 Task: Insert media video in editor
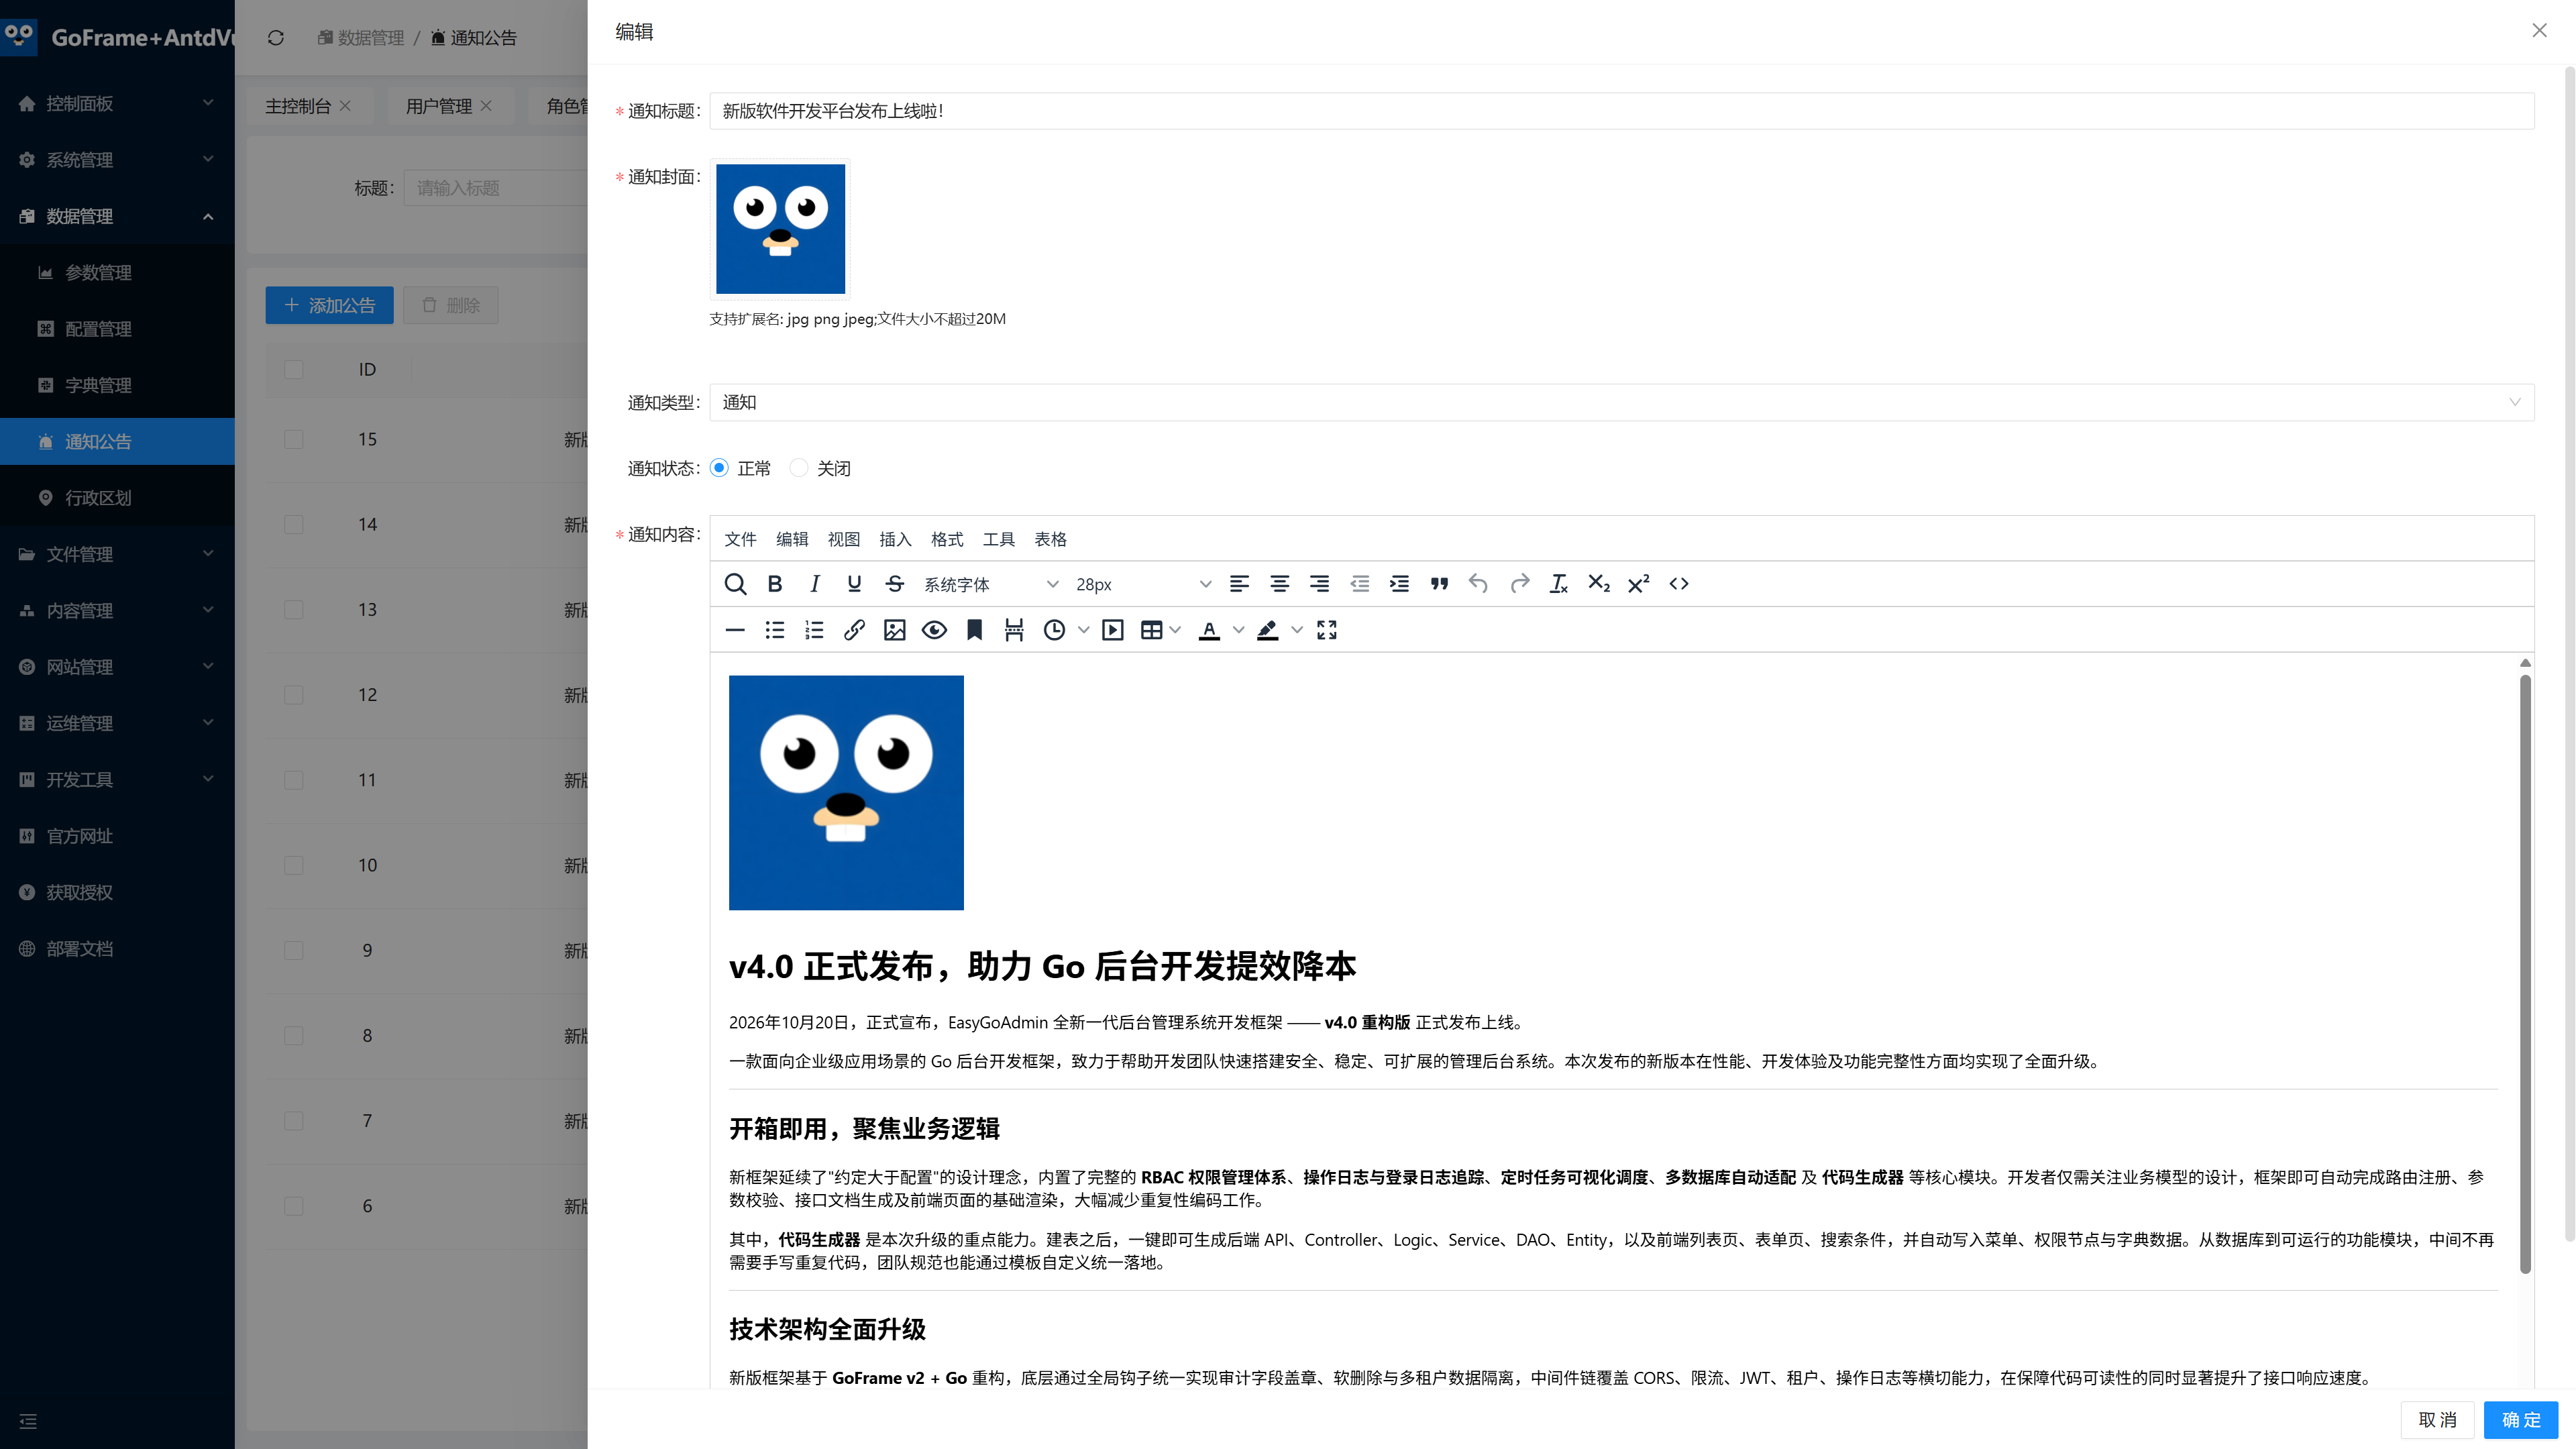tap(1113, 630)
